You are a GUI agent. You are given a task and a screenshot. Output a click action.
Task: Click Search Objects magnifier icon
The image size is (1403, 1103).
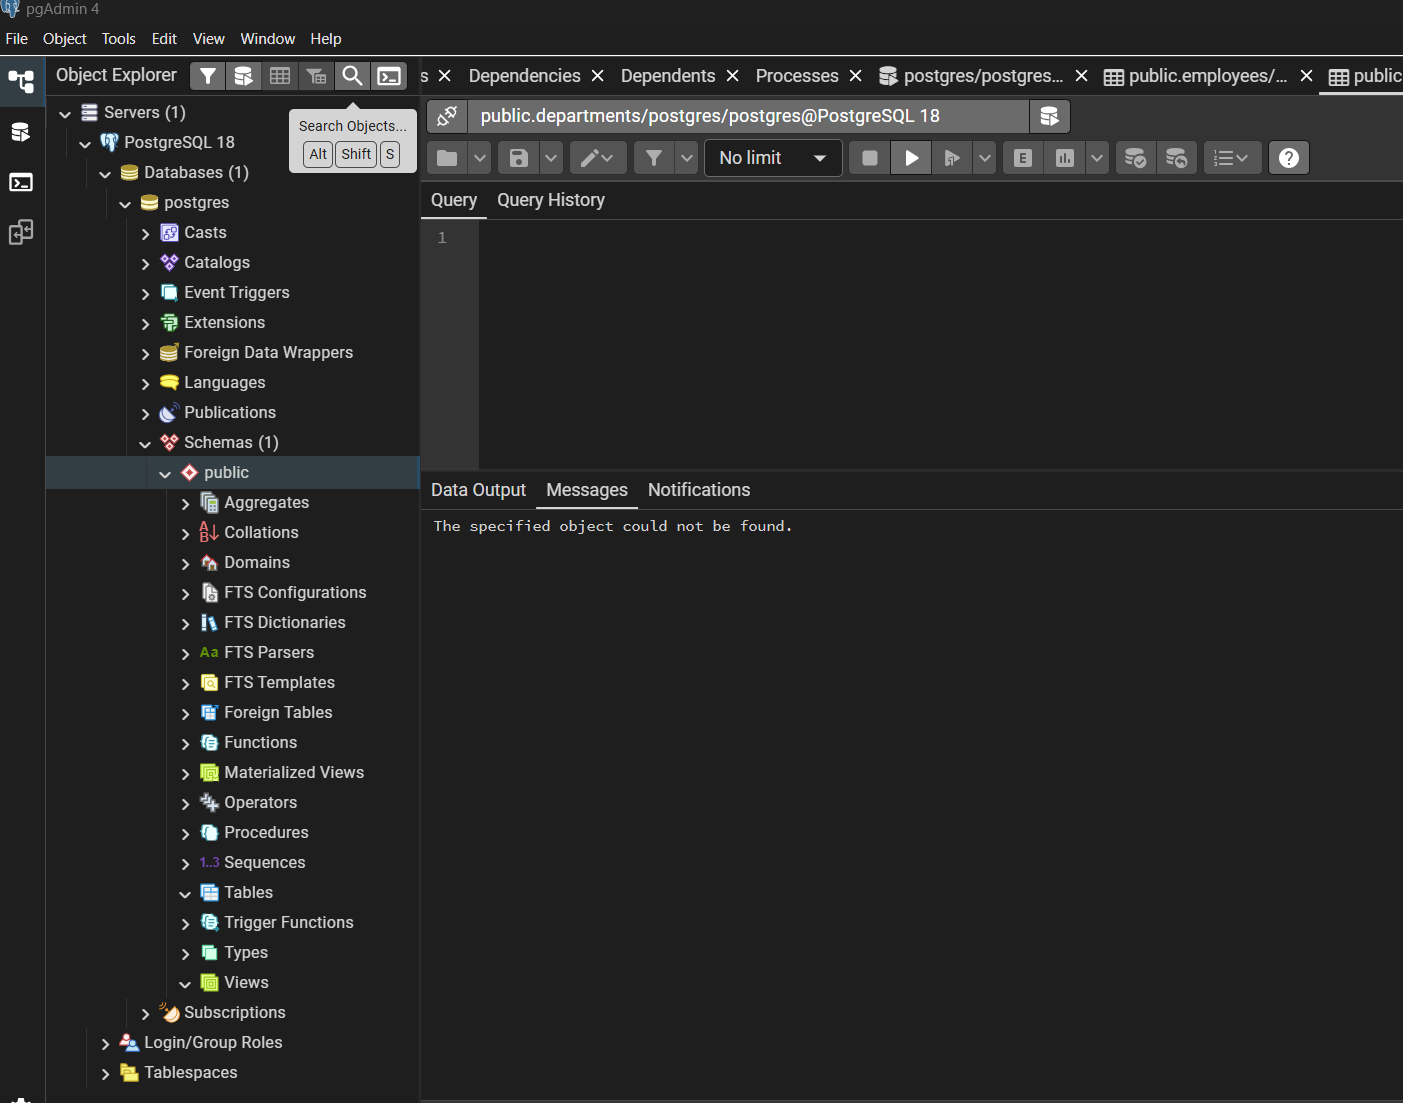click(x=352, y=76)
